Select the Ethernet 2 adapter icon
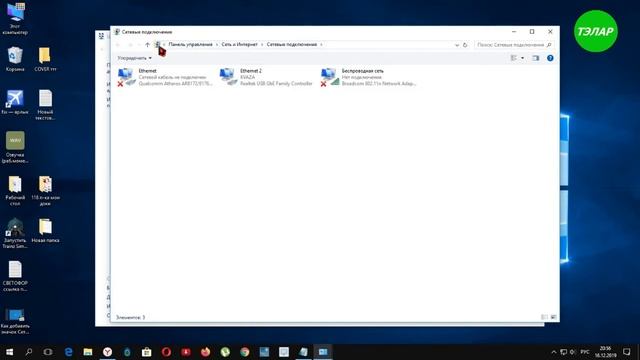640x360 pixels. click(228, 77)
